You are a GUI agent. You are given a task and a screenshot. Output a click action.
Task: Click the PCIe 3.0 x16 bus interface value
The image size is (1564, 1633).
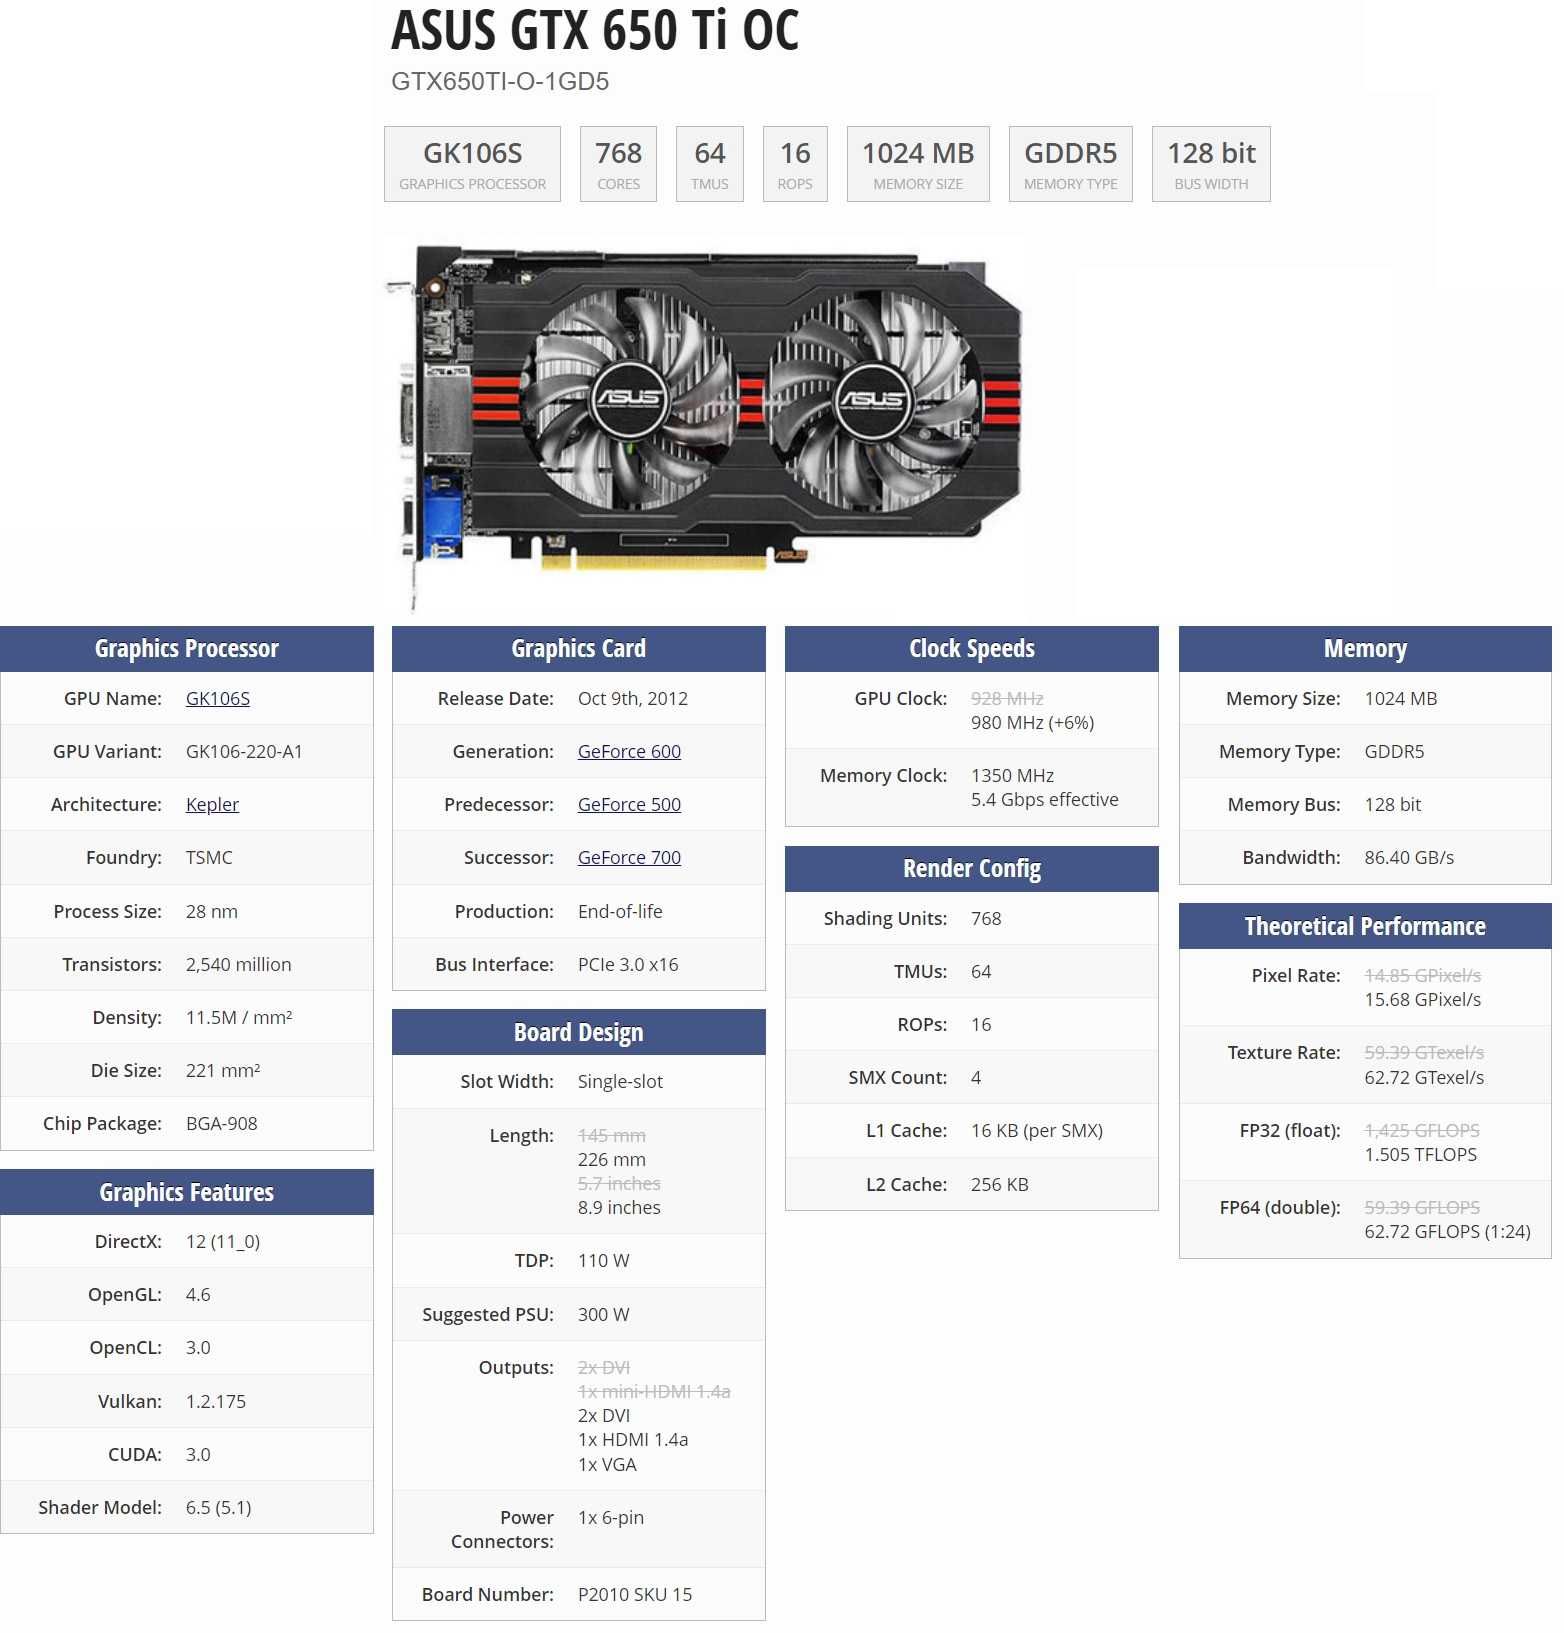point(628,964)
